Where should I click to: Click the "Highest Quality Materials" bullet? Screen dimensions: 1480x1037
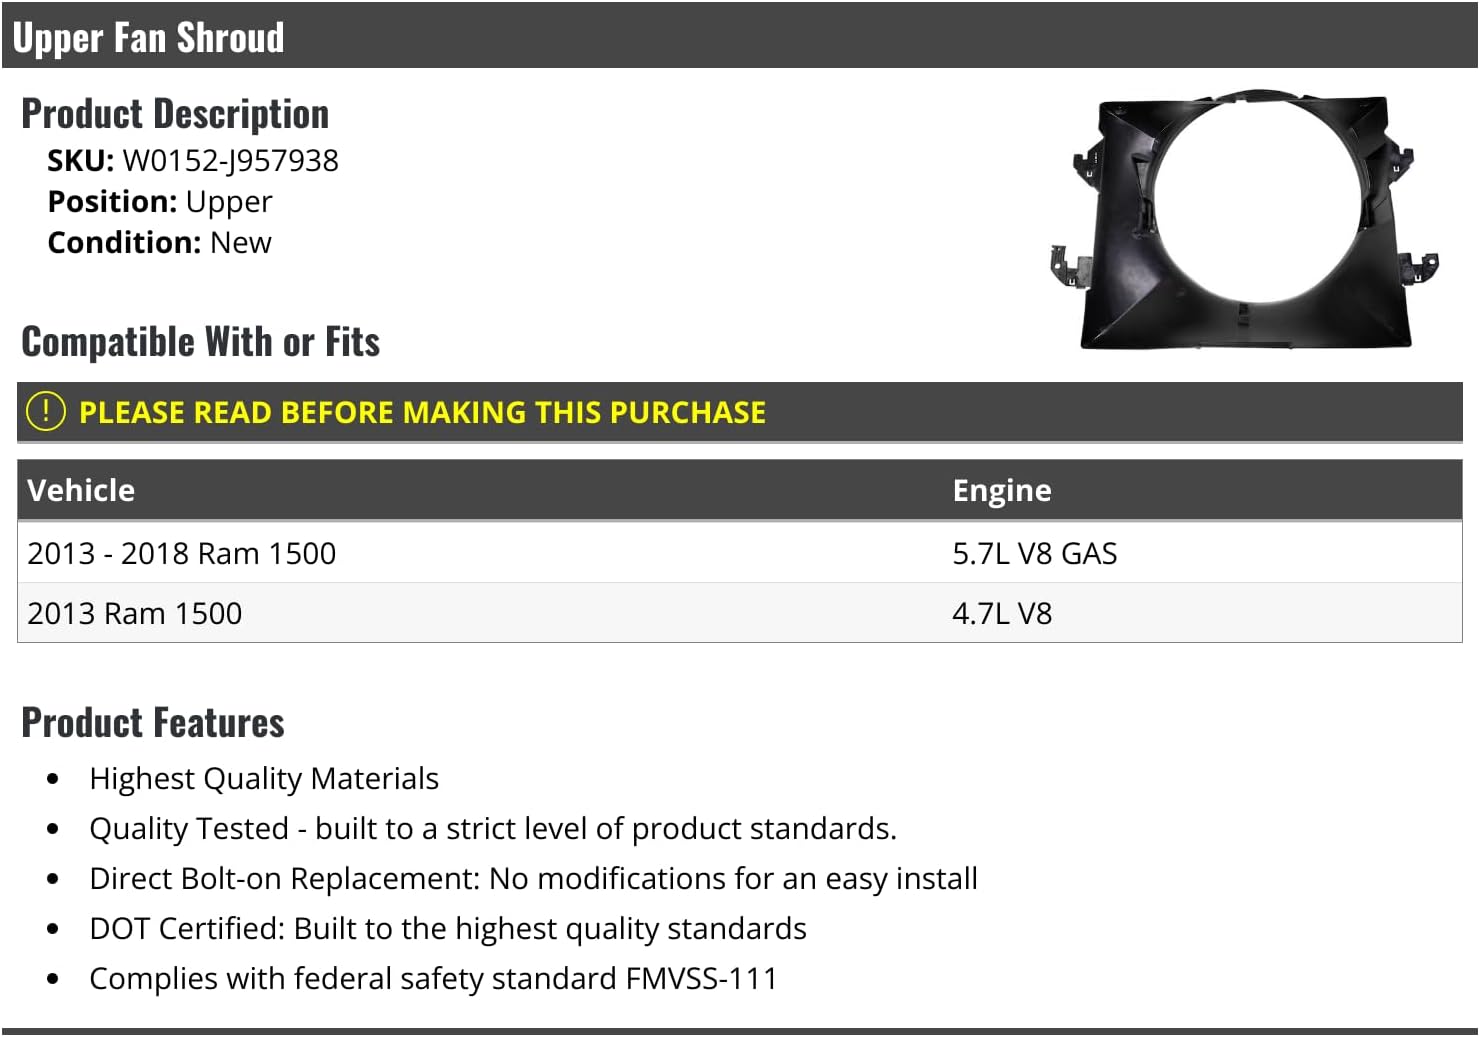[264, 778]
